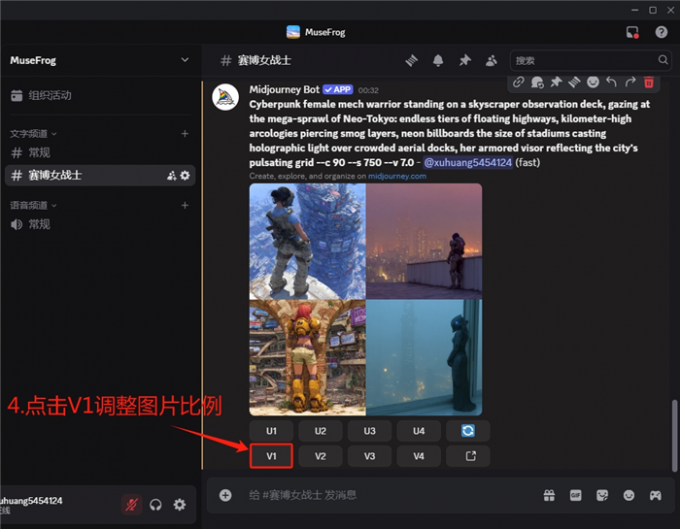Click the Midjourney Bot avatar
The width and height of the screenshot is (680, 529).
coord(226,97)
